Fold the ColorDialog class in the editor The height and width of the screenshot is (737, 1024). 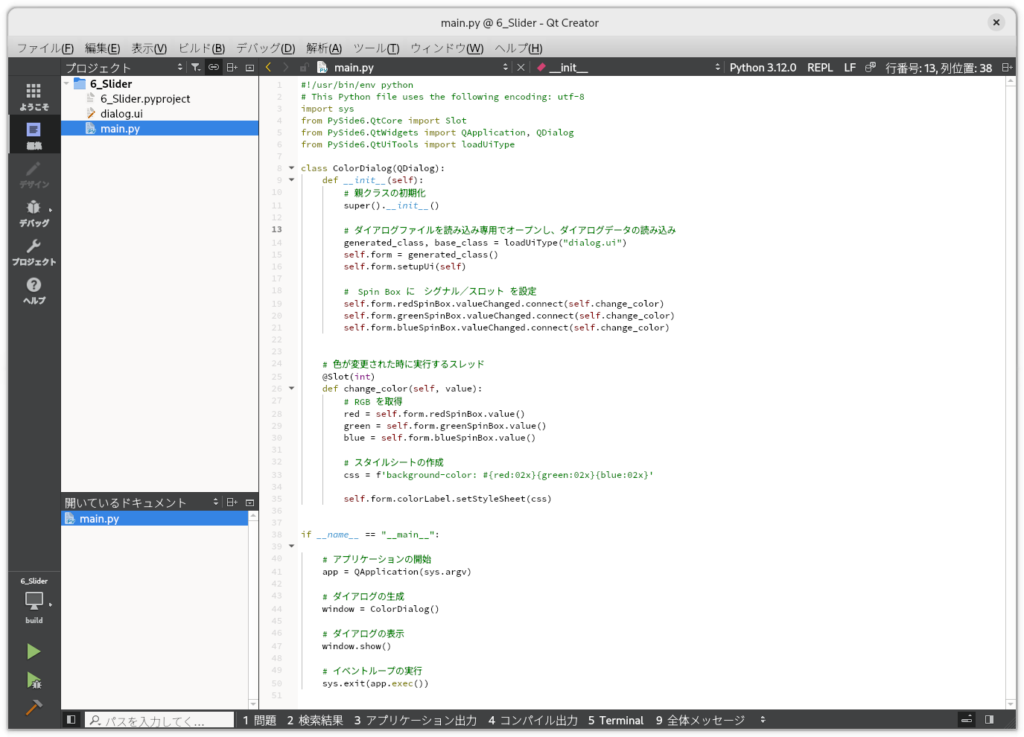(x=291, y=168)
